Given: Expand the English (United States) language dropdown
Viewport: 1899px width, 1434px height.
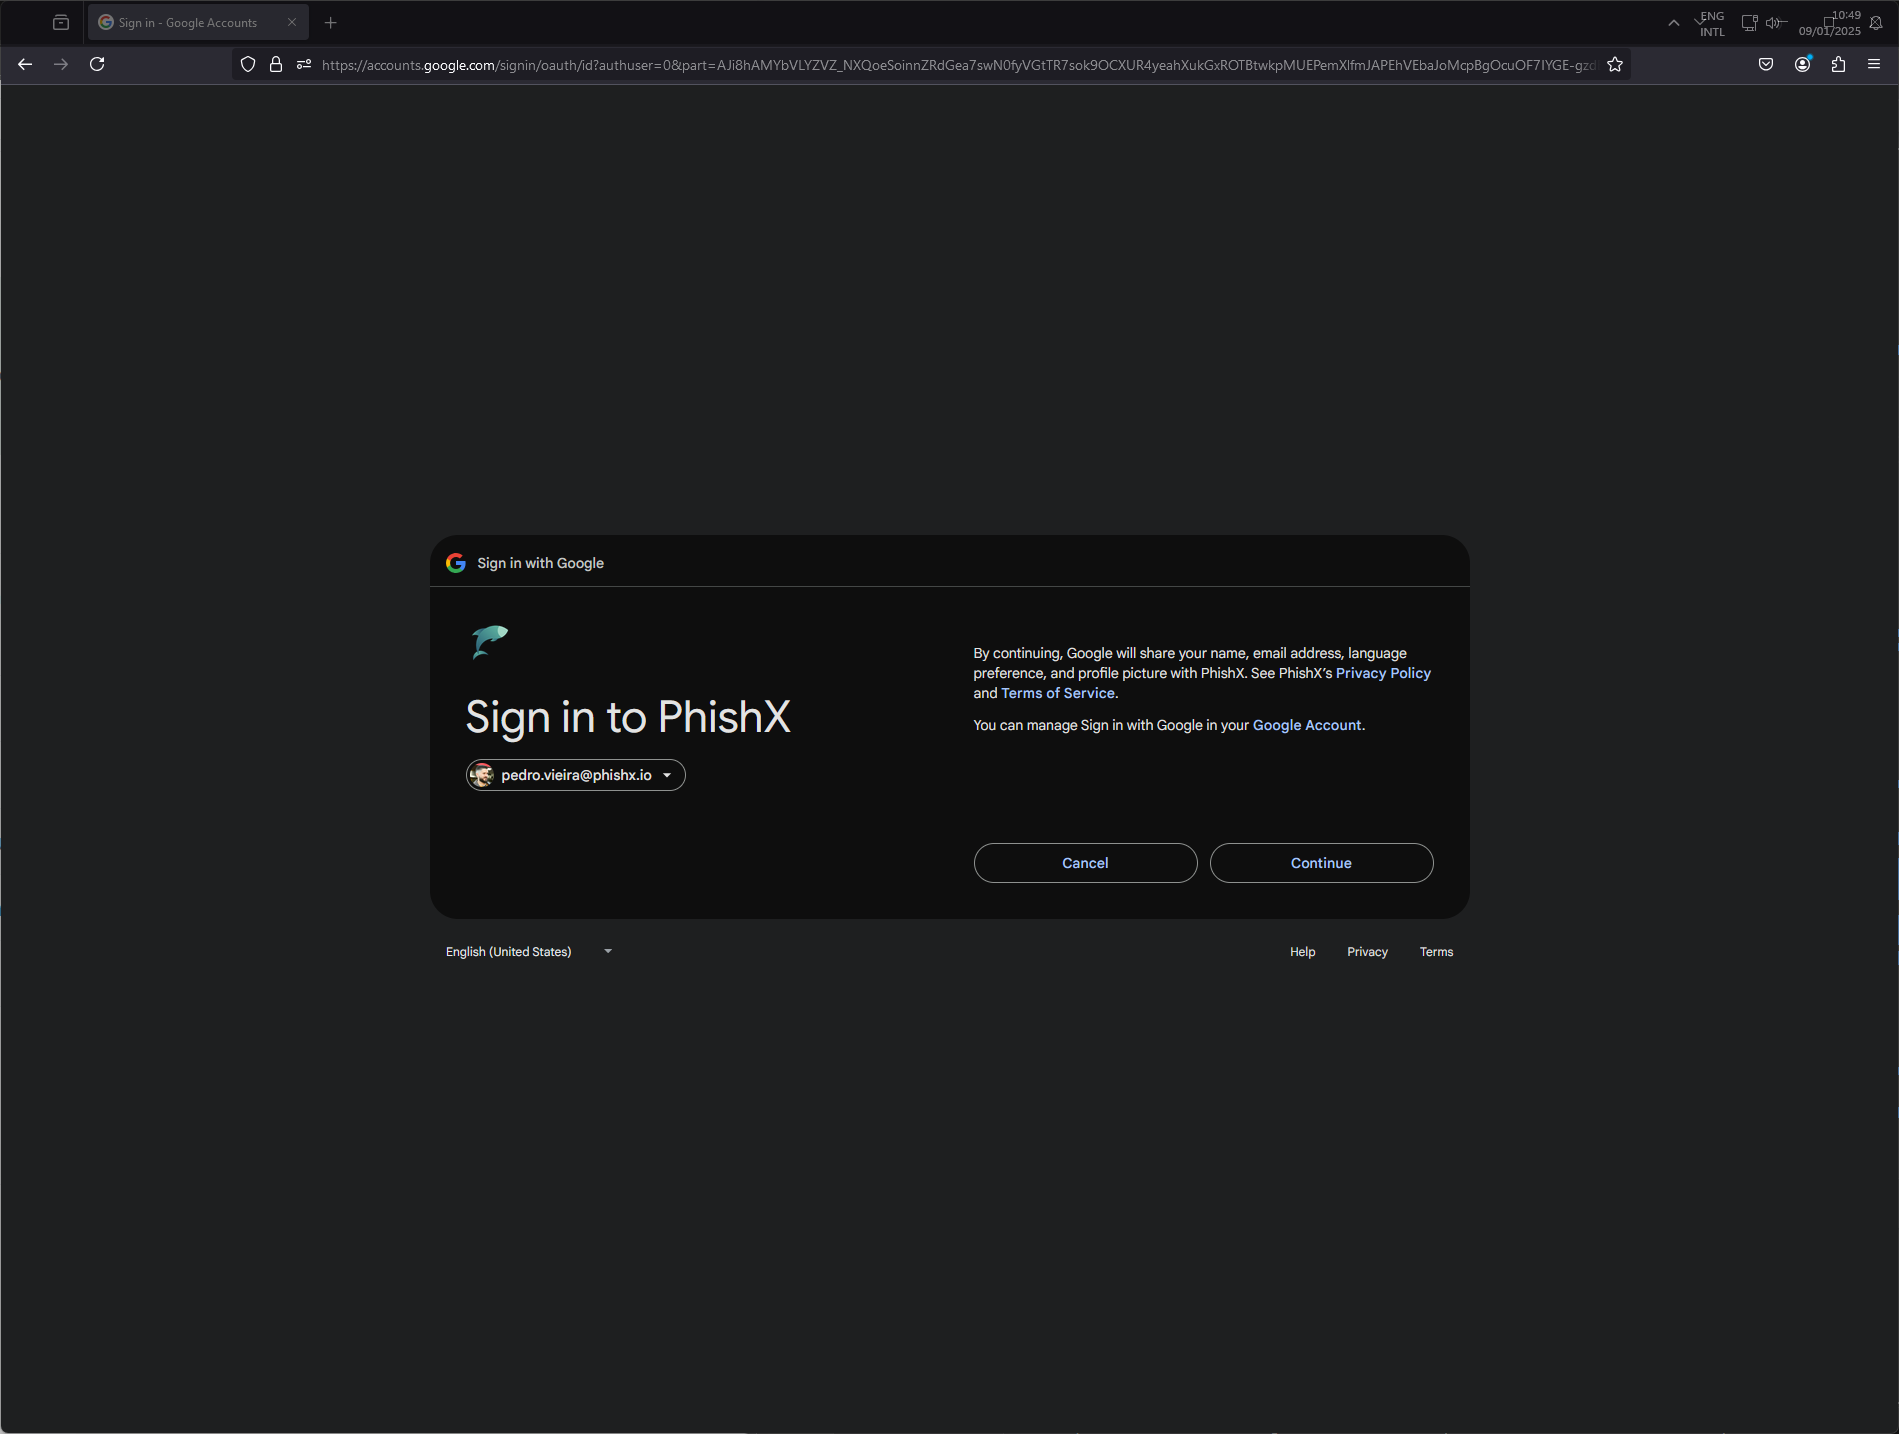Looking at the screenshot, I should pos(529,952).
